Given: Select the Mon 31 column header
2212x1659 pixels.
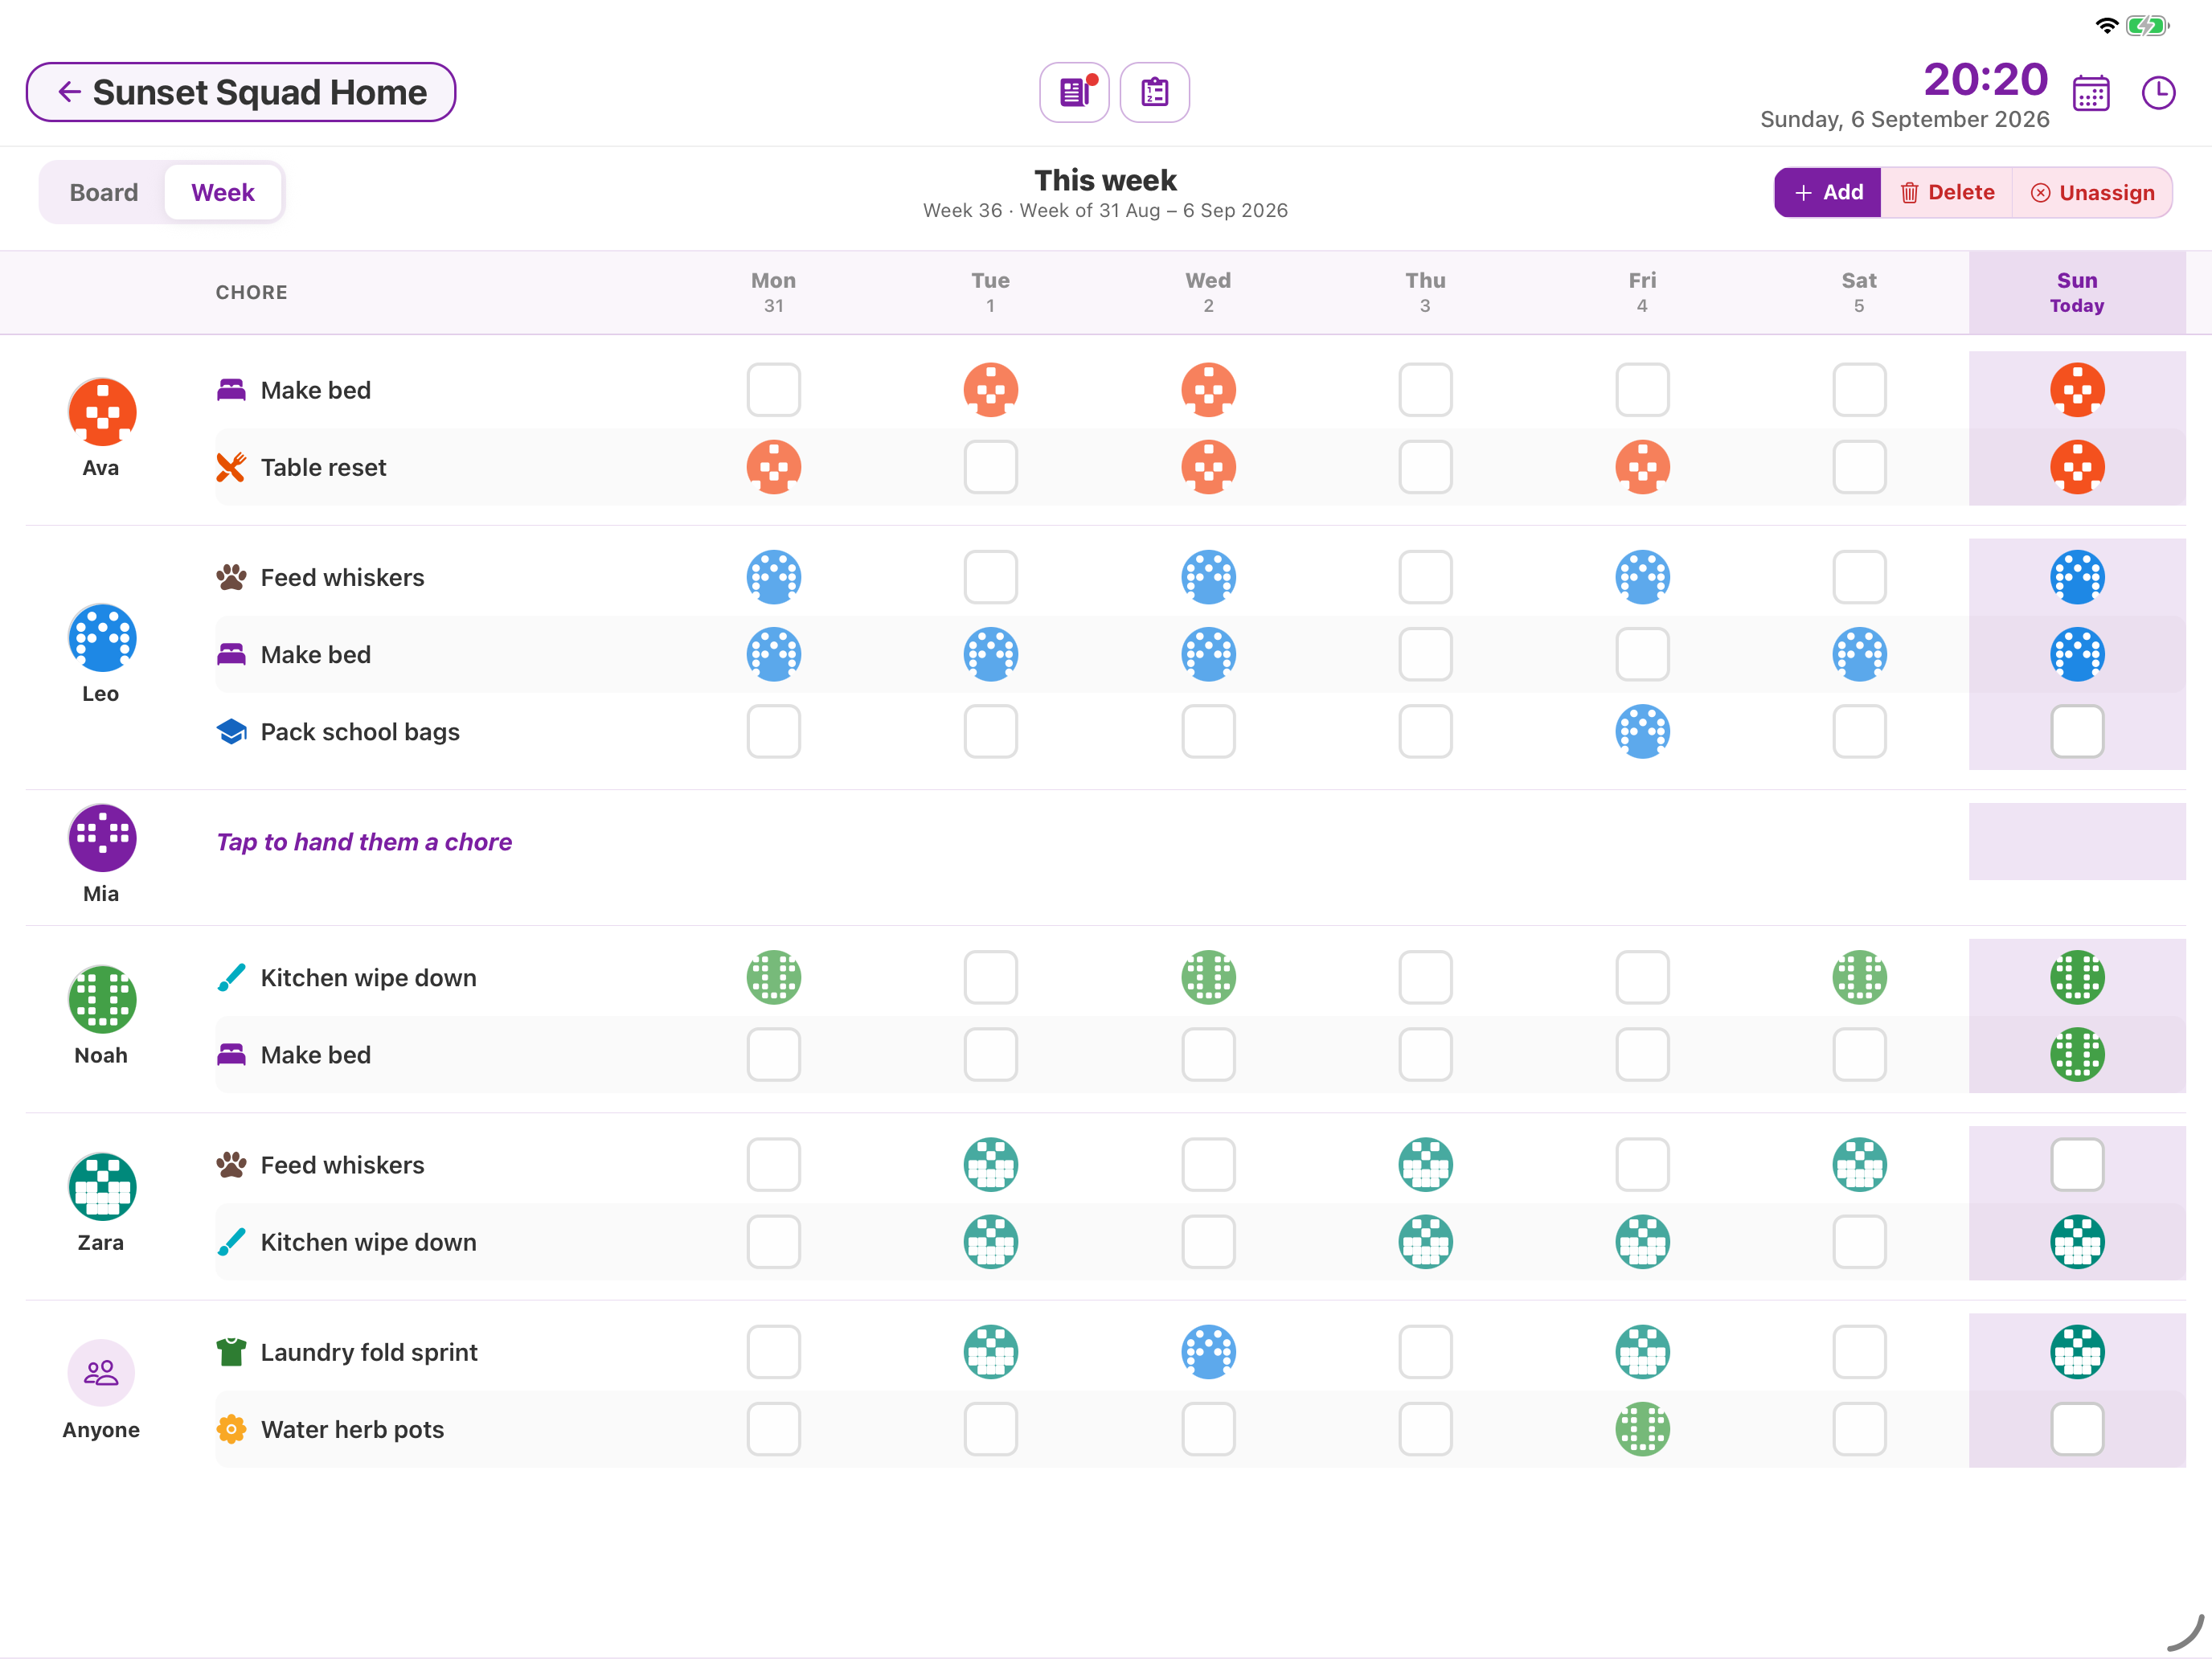Looking at the screenshot, I should click(774, 292).
